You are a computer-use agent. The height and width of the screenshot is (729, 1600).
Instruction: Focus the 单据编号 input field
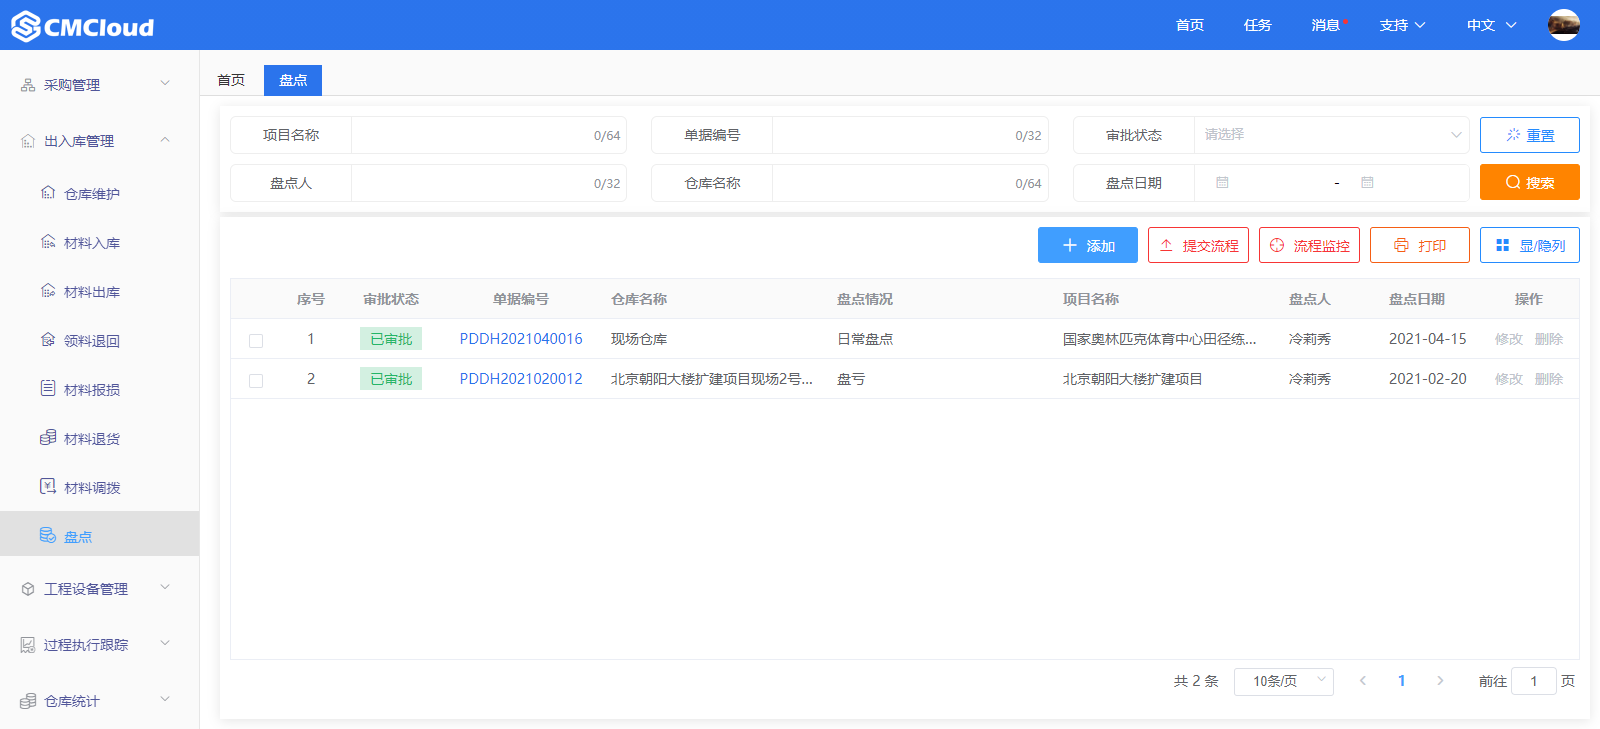pos(910,135)
